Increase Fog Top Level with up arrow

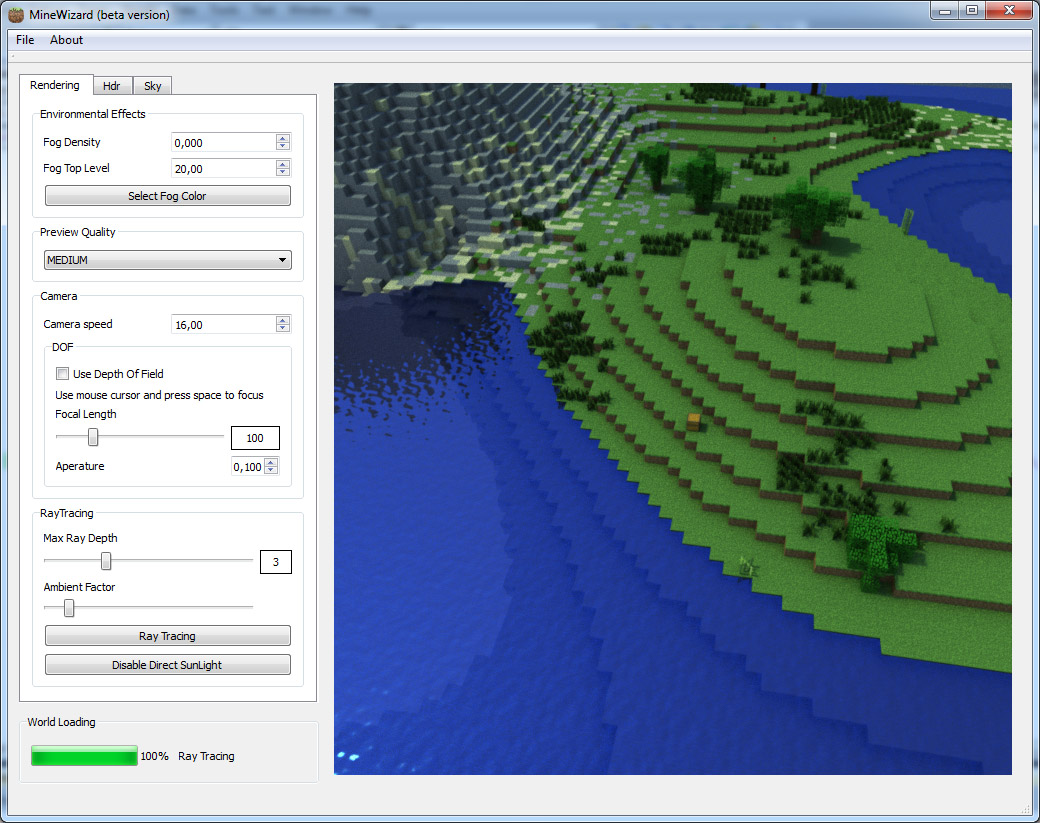coord(283,164)
